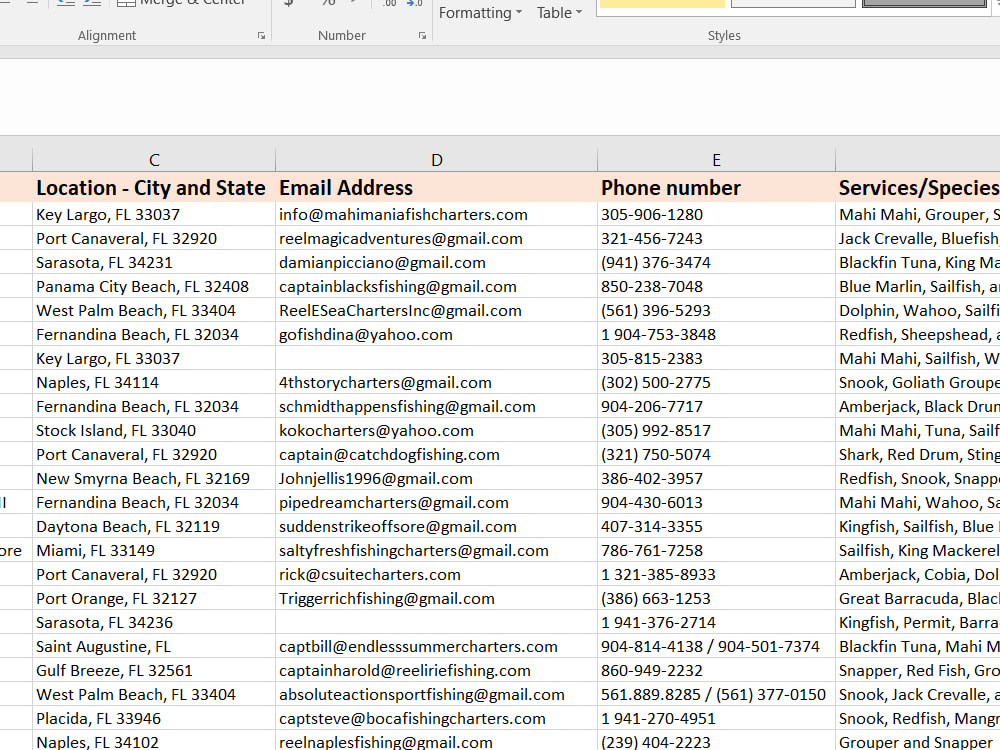1000x750 pixels.
Task: Click the 'Email Address' header cell
Action: 436,188
